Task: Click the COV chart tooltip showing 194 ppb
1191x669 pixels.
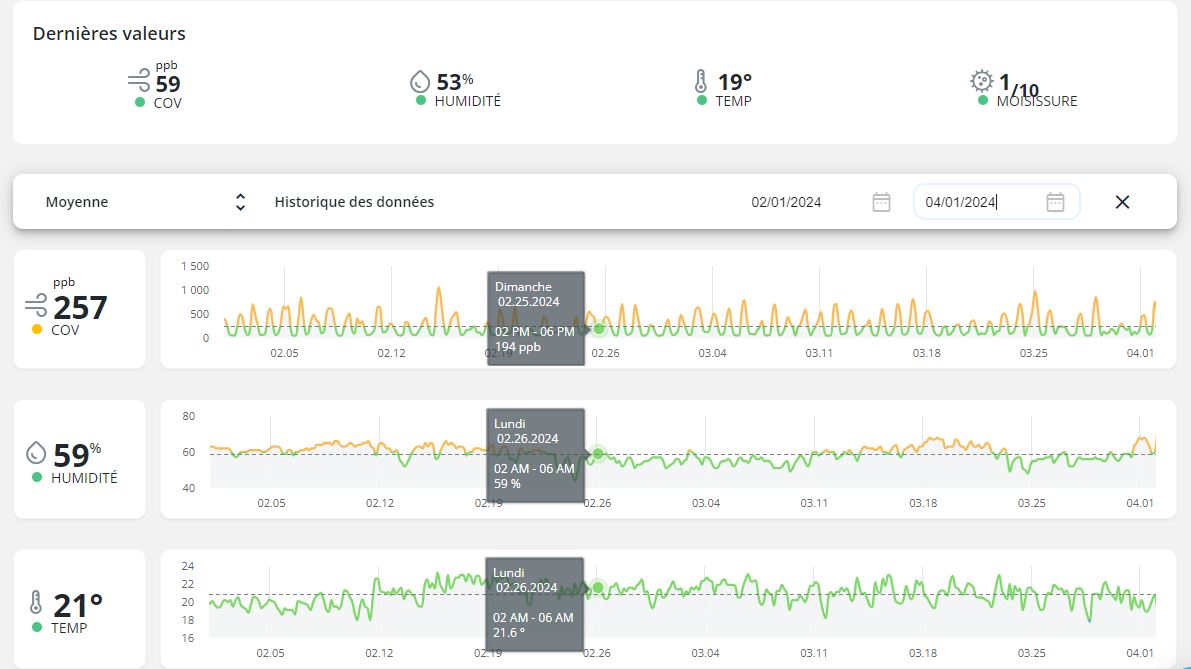Action: click(535, 318)
